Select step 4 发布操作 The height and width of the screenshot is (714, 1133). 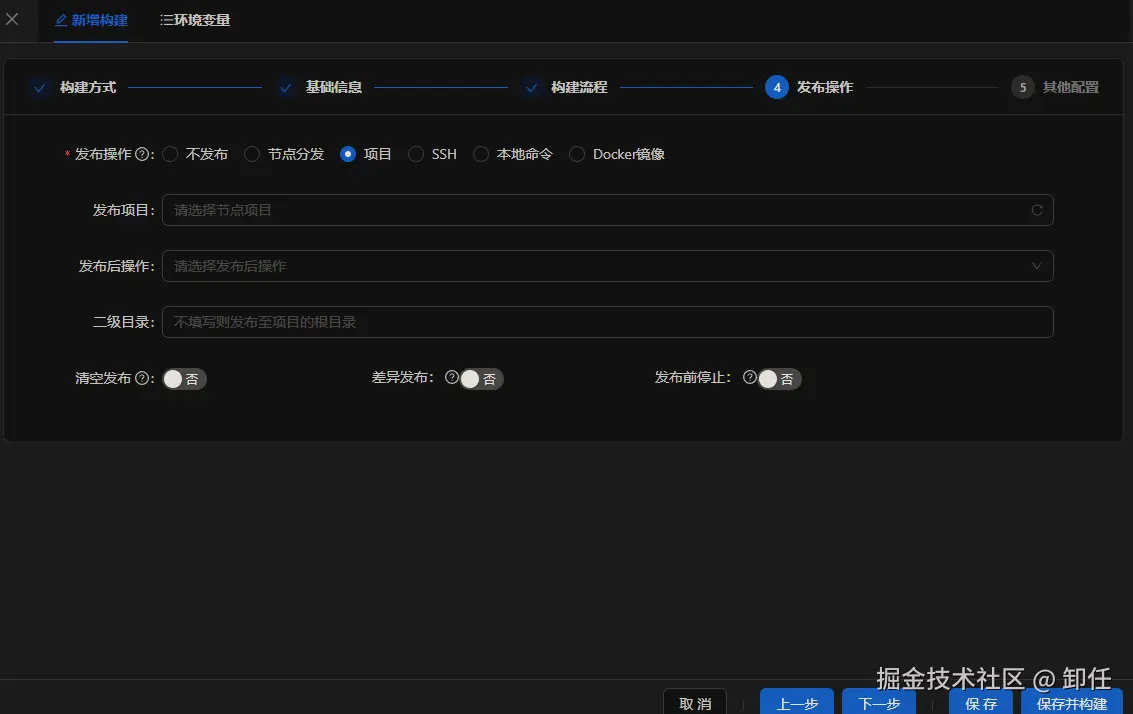pos(810,87)
